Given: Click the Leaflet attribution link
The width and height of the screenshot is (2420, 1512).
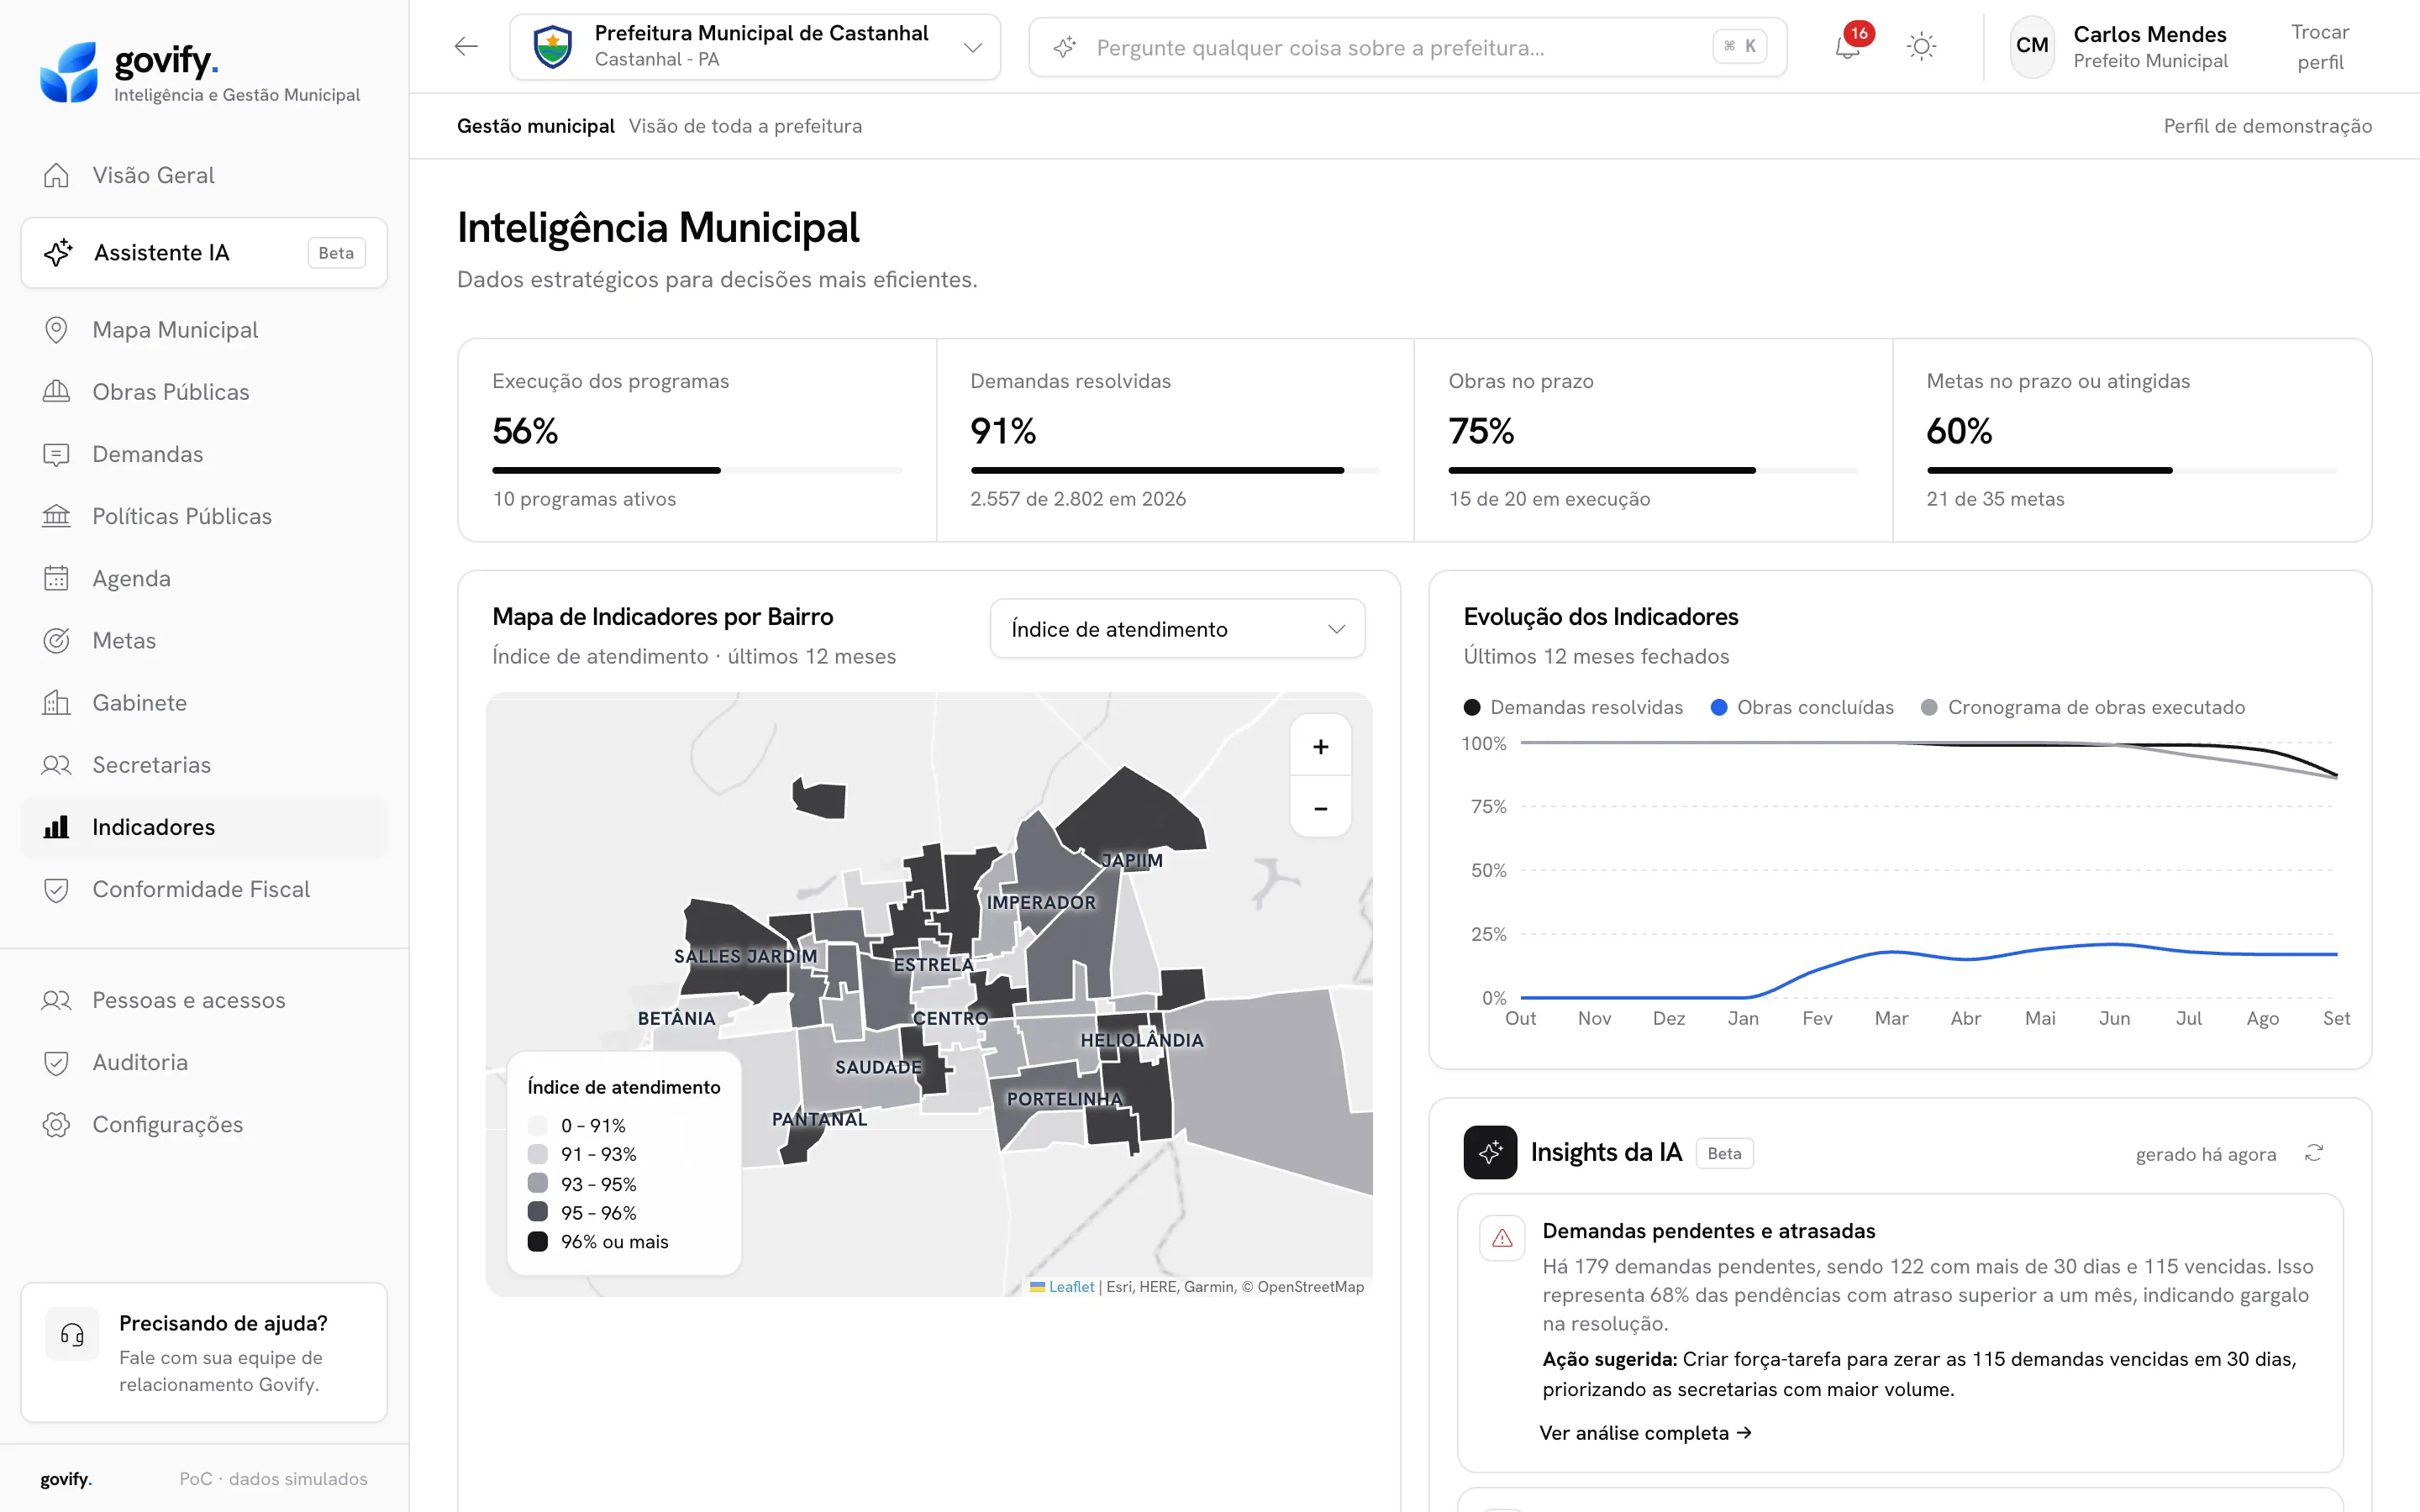Looking at the screenshot, I should [x=1071, y=1287].
